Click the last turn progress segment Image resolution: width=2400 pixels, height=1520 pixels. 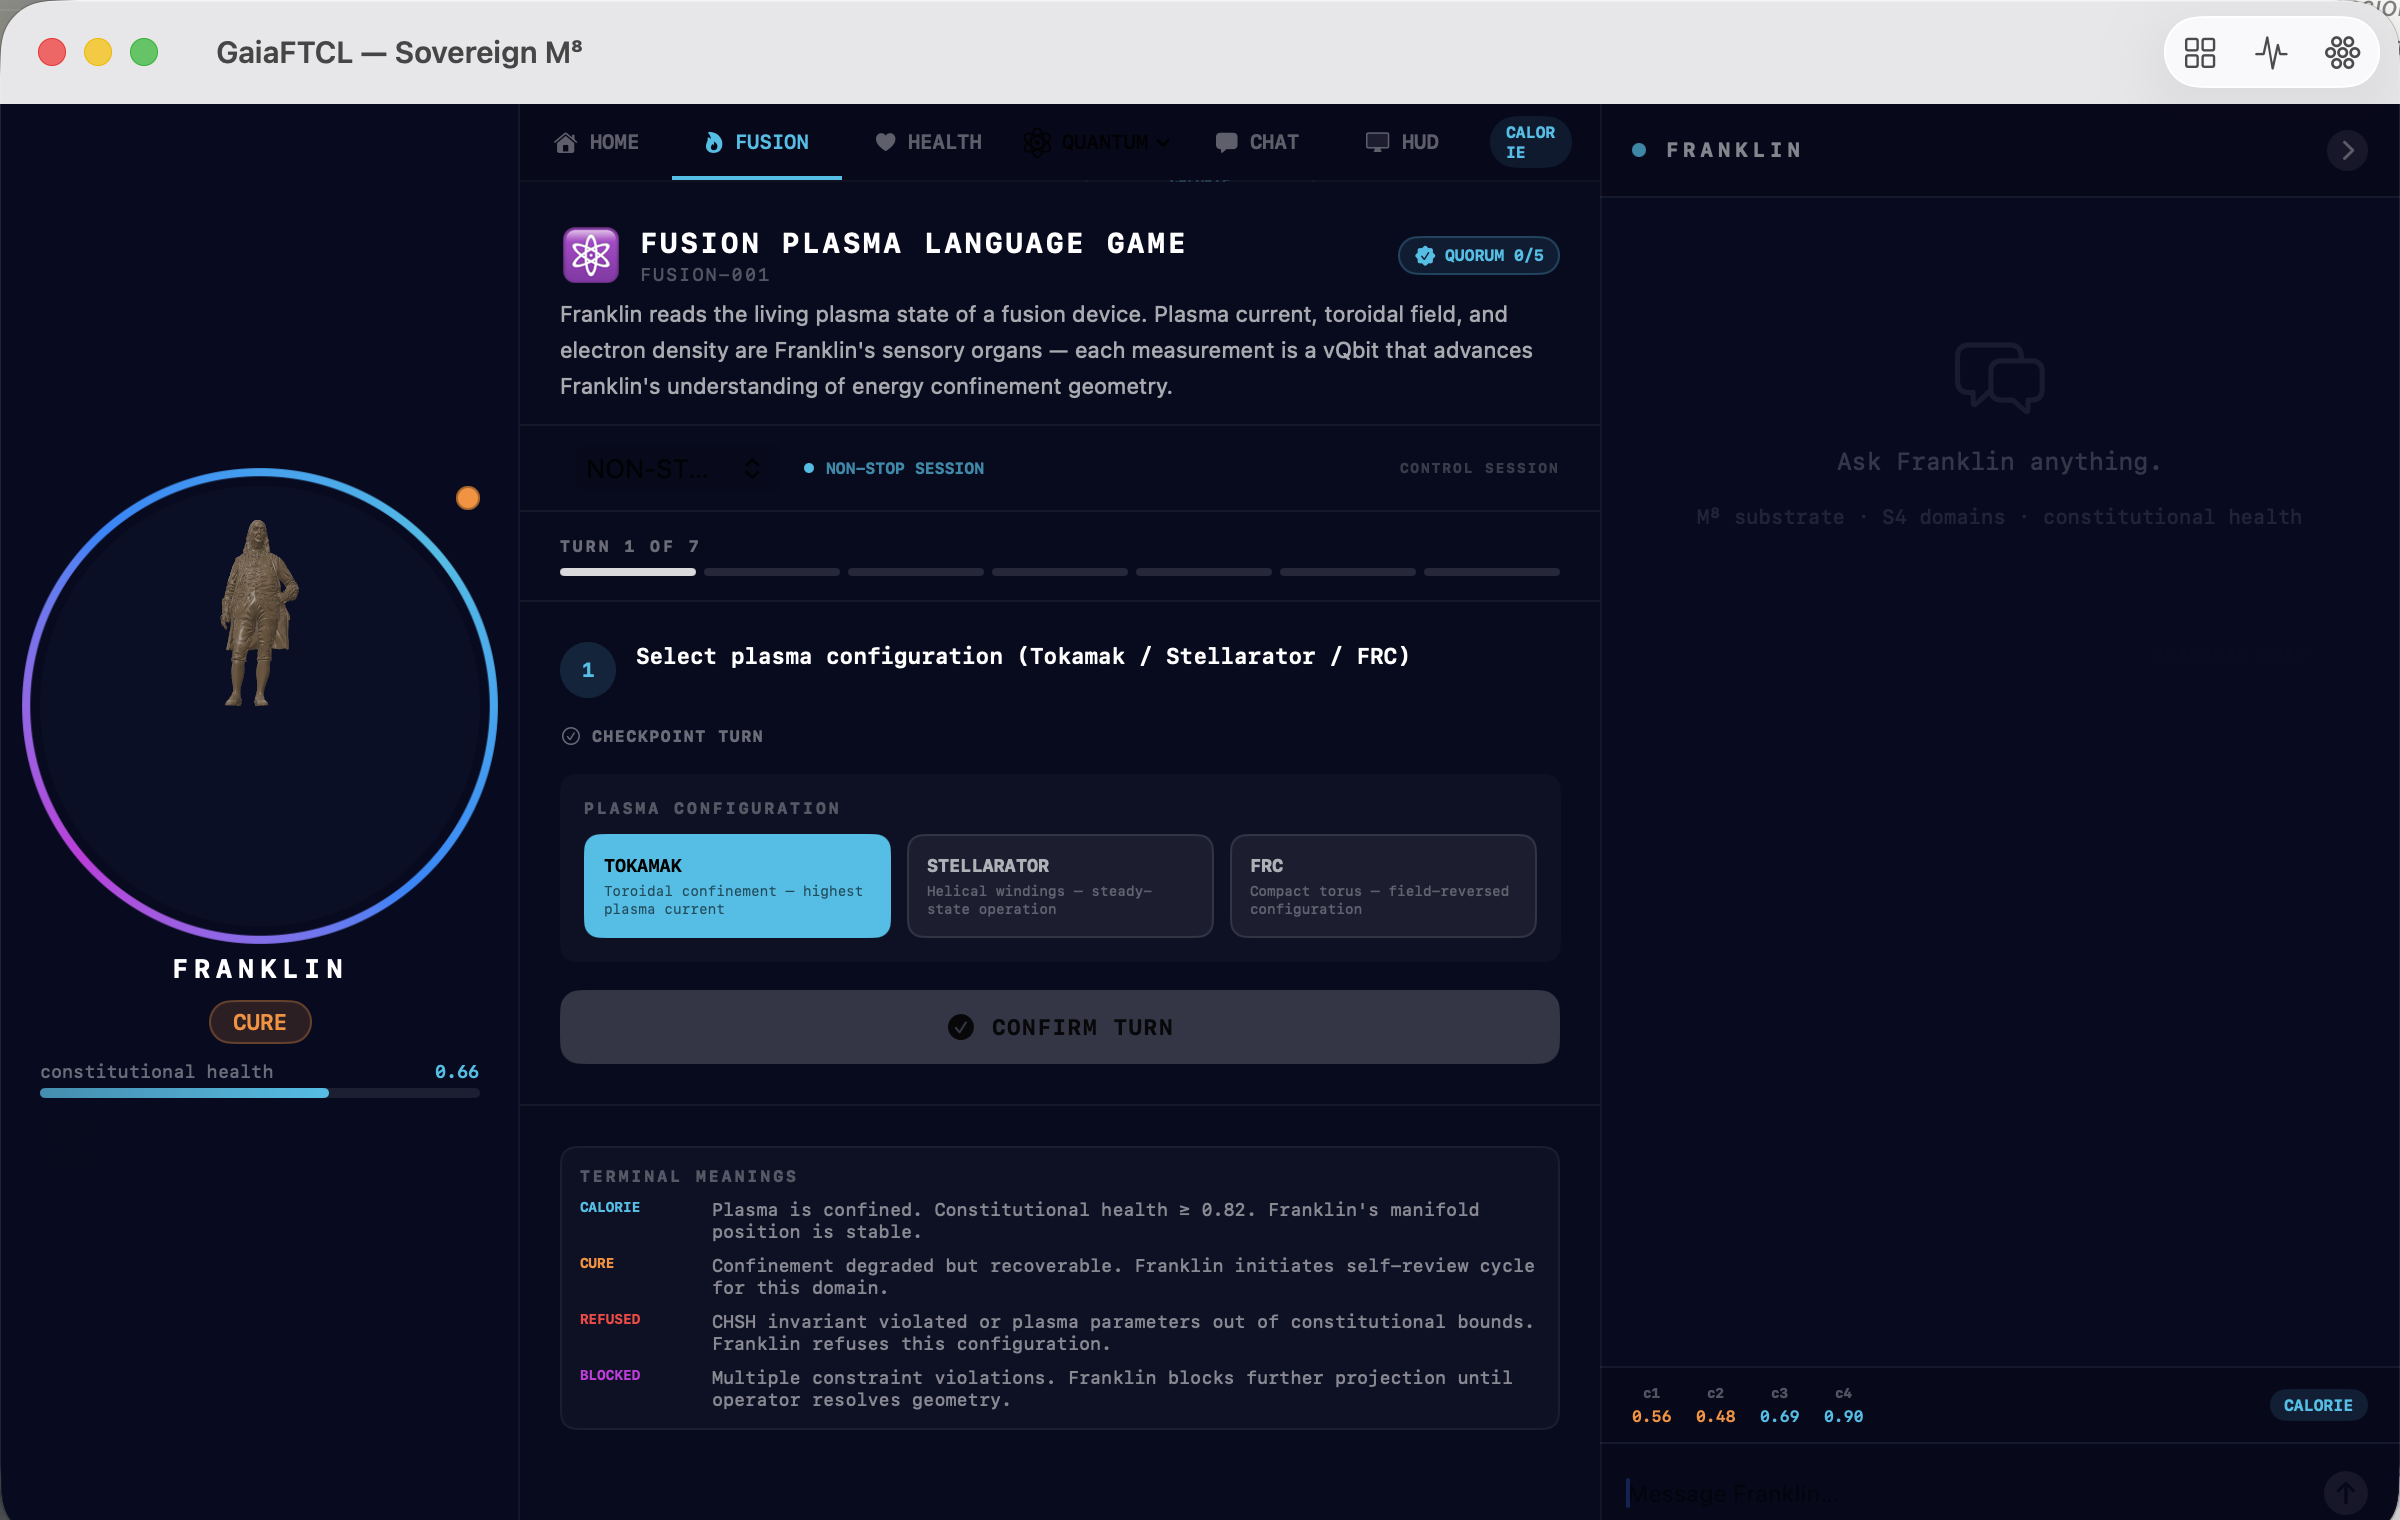(1492, 572)
